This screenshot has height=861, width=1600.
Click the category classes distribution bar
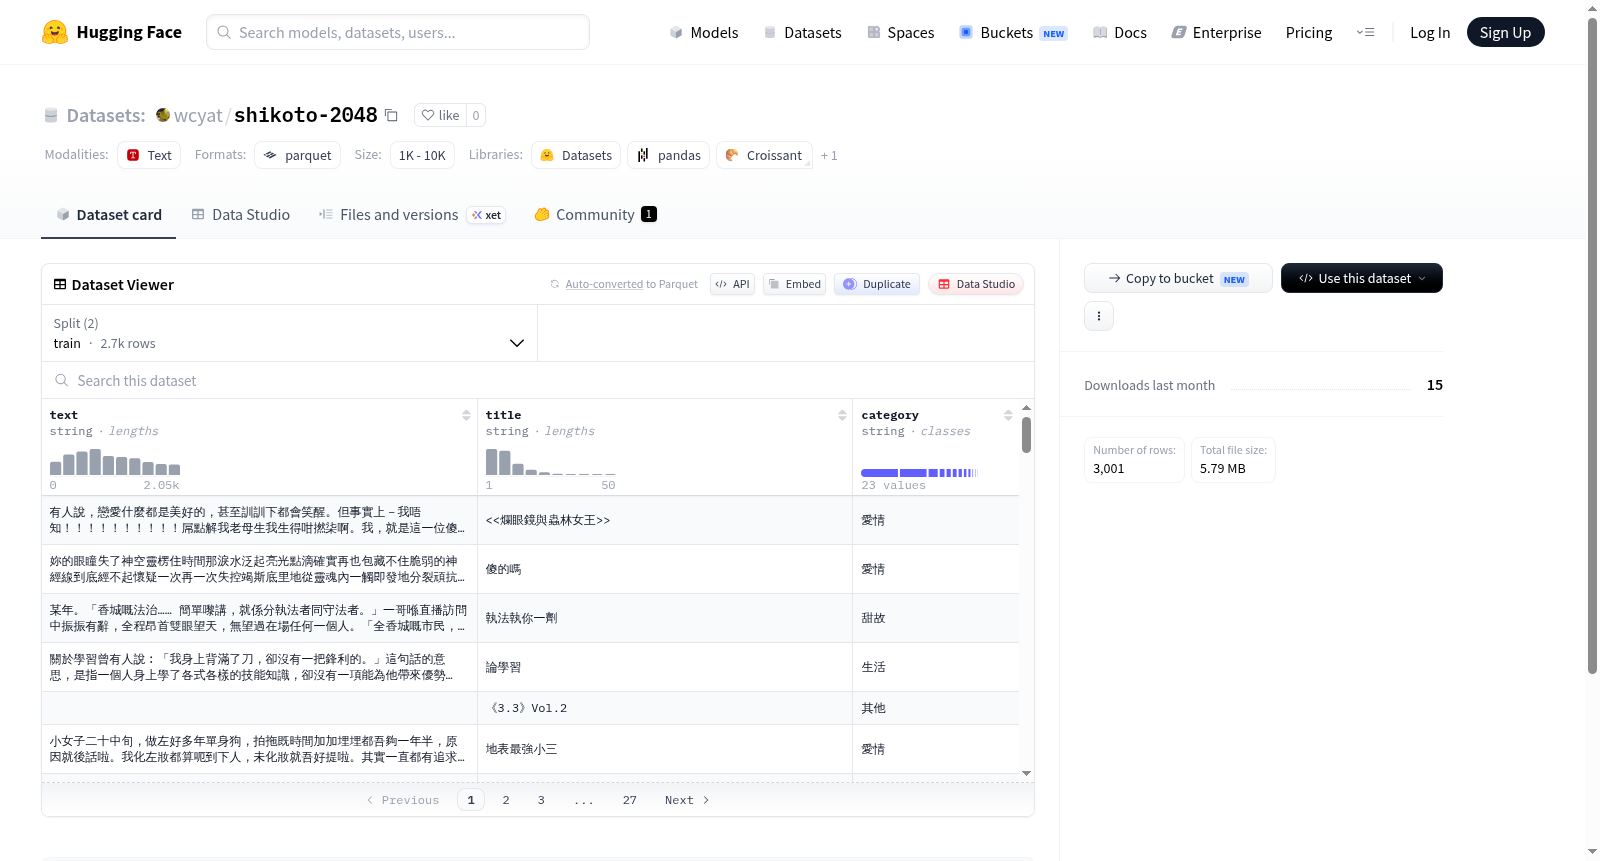coord(919,473)
